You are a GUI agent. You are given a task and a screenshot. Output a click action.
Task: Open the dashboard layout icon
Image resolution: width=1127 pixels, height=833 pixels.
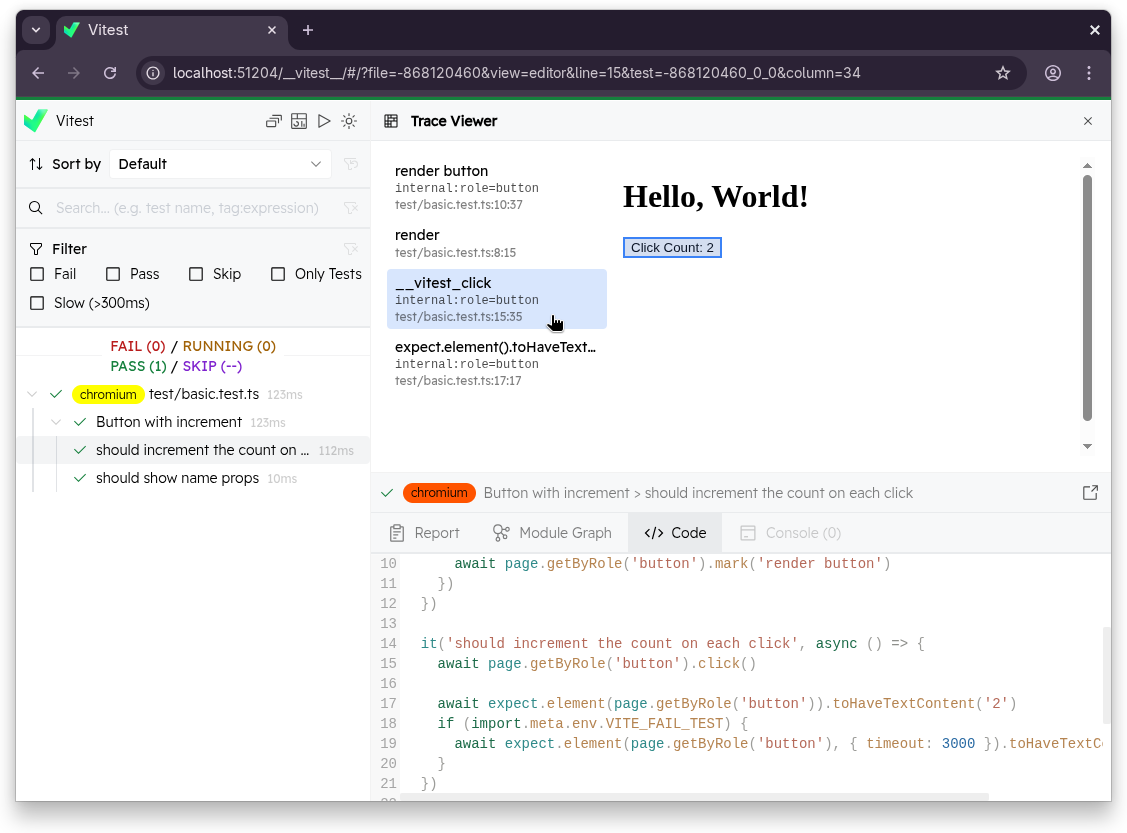pyautogui.click(x=299, y=120)
